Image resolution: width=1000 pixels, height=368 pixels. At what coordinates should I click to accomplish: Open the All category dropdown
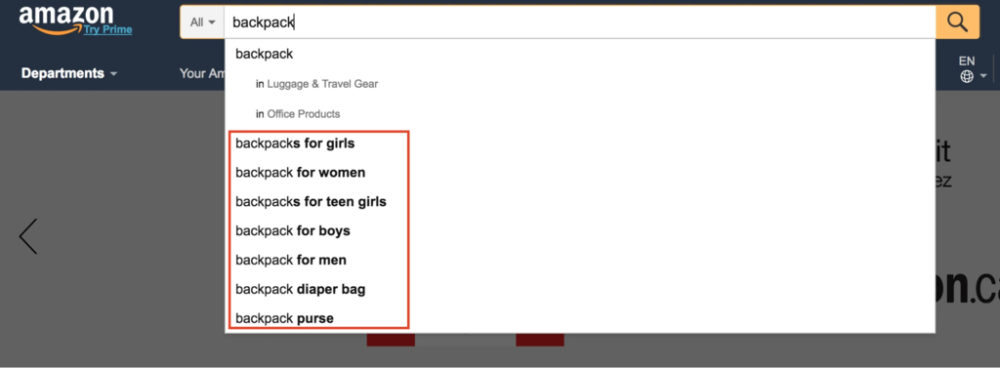click(x=202, y=22)
